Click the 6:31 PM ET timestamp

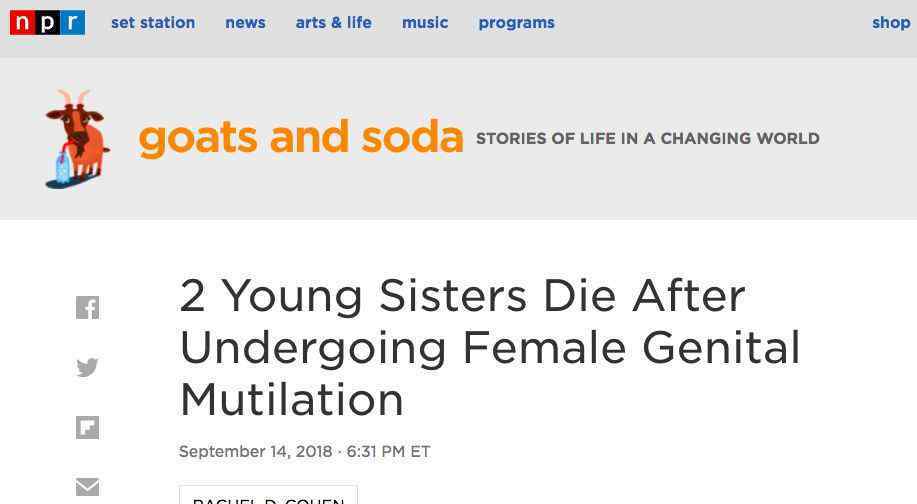click(388, 451)
